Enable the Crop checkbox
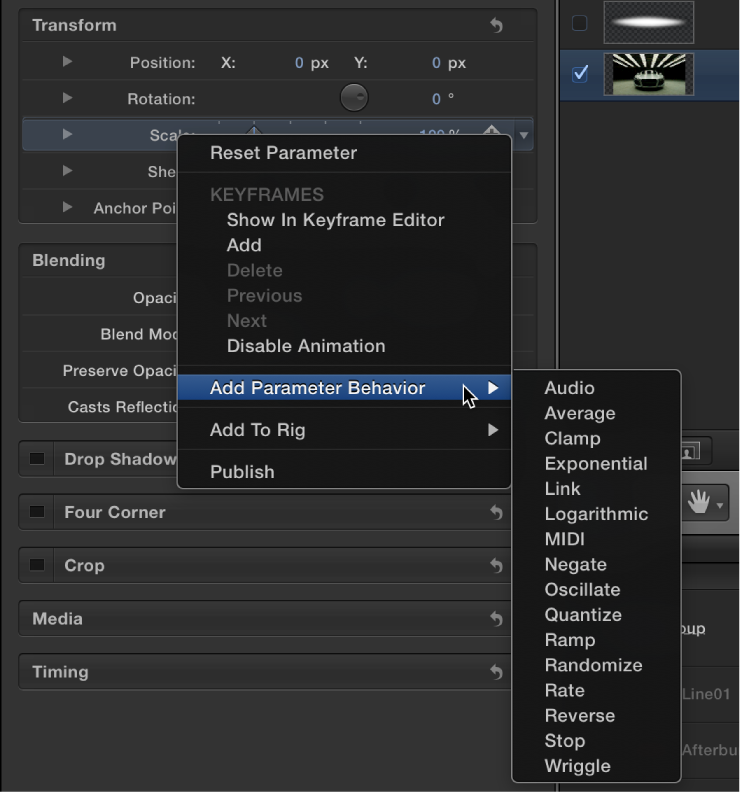740x792 pixels. [x=37, y=565]
